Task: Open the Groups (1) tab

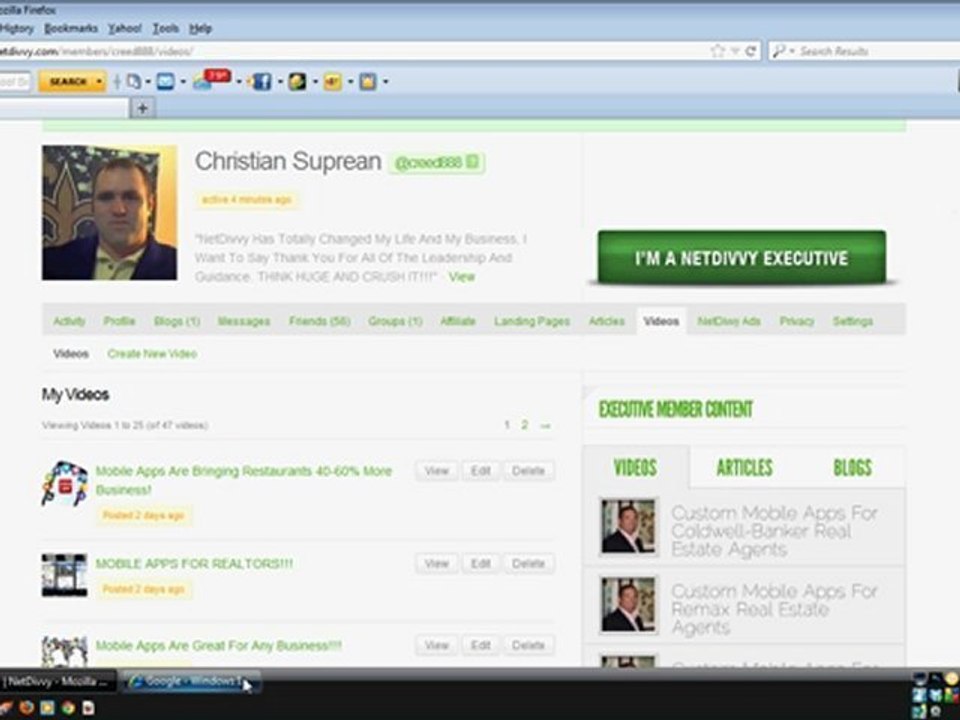Action: click(395, 321)
